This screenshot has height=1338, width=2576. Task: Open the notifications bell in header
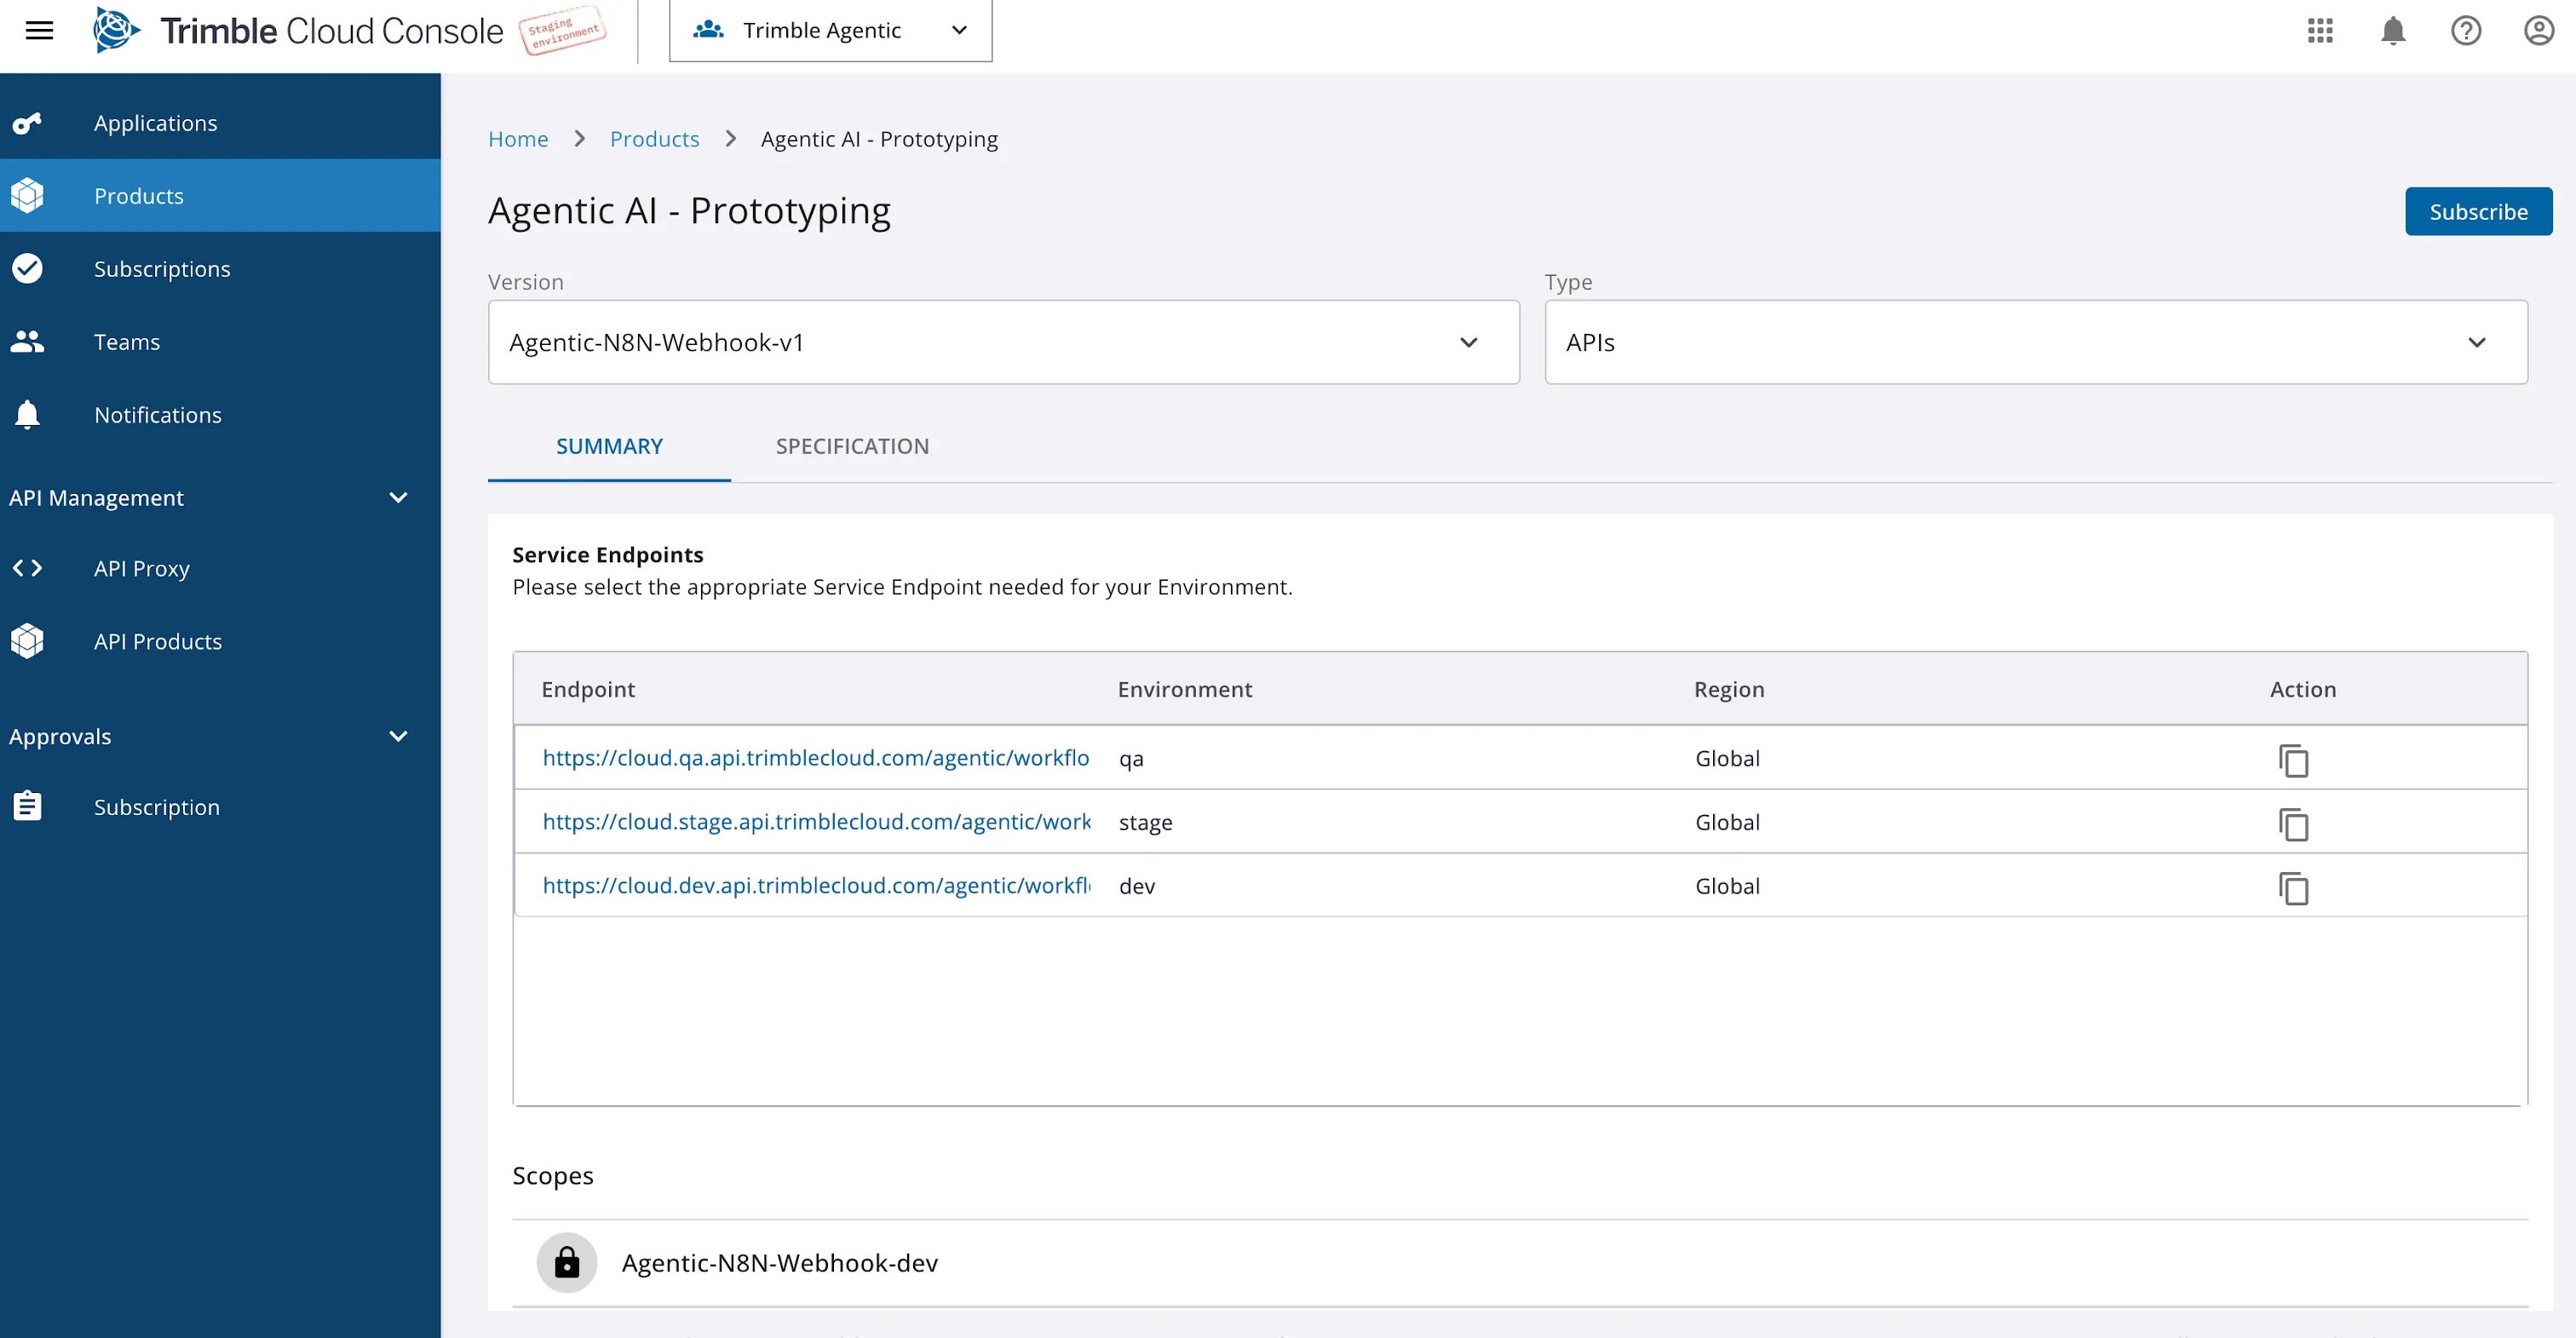2393,31
